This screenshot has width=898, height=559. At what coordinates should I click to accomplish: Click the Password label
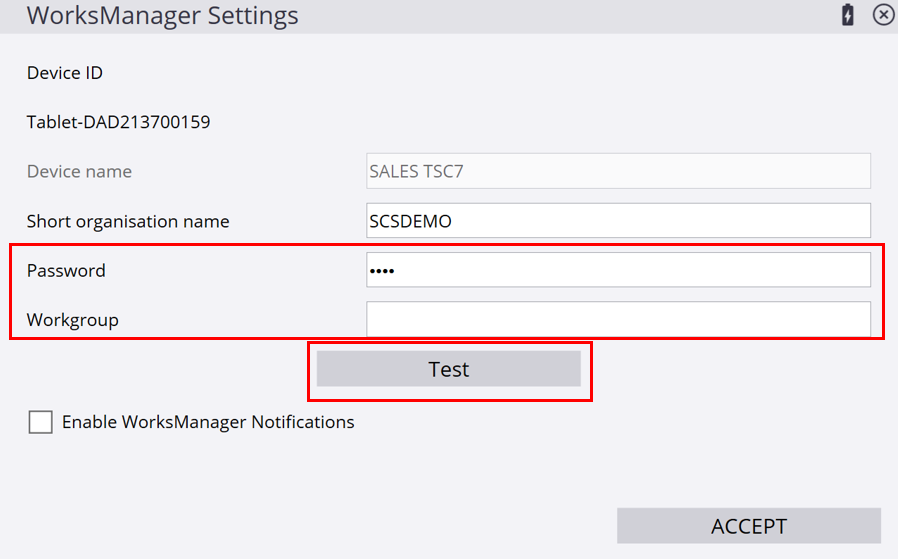pos(66,270)
